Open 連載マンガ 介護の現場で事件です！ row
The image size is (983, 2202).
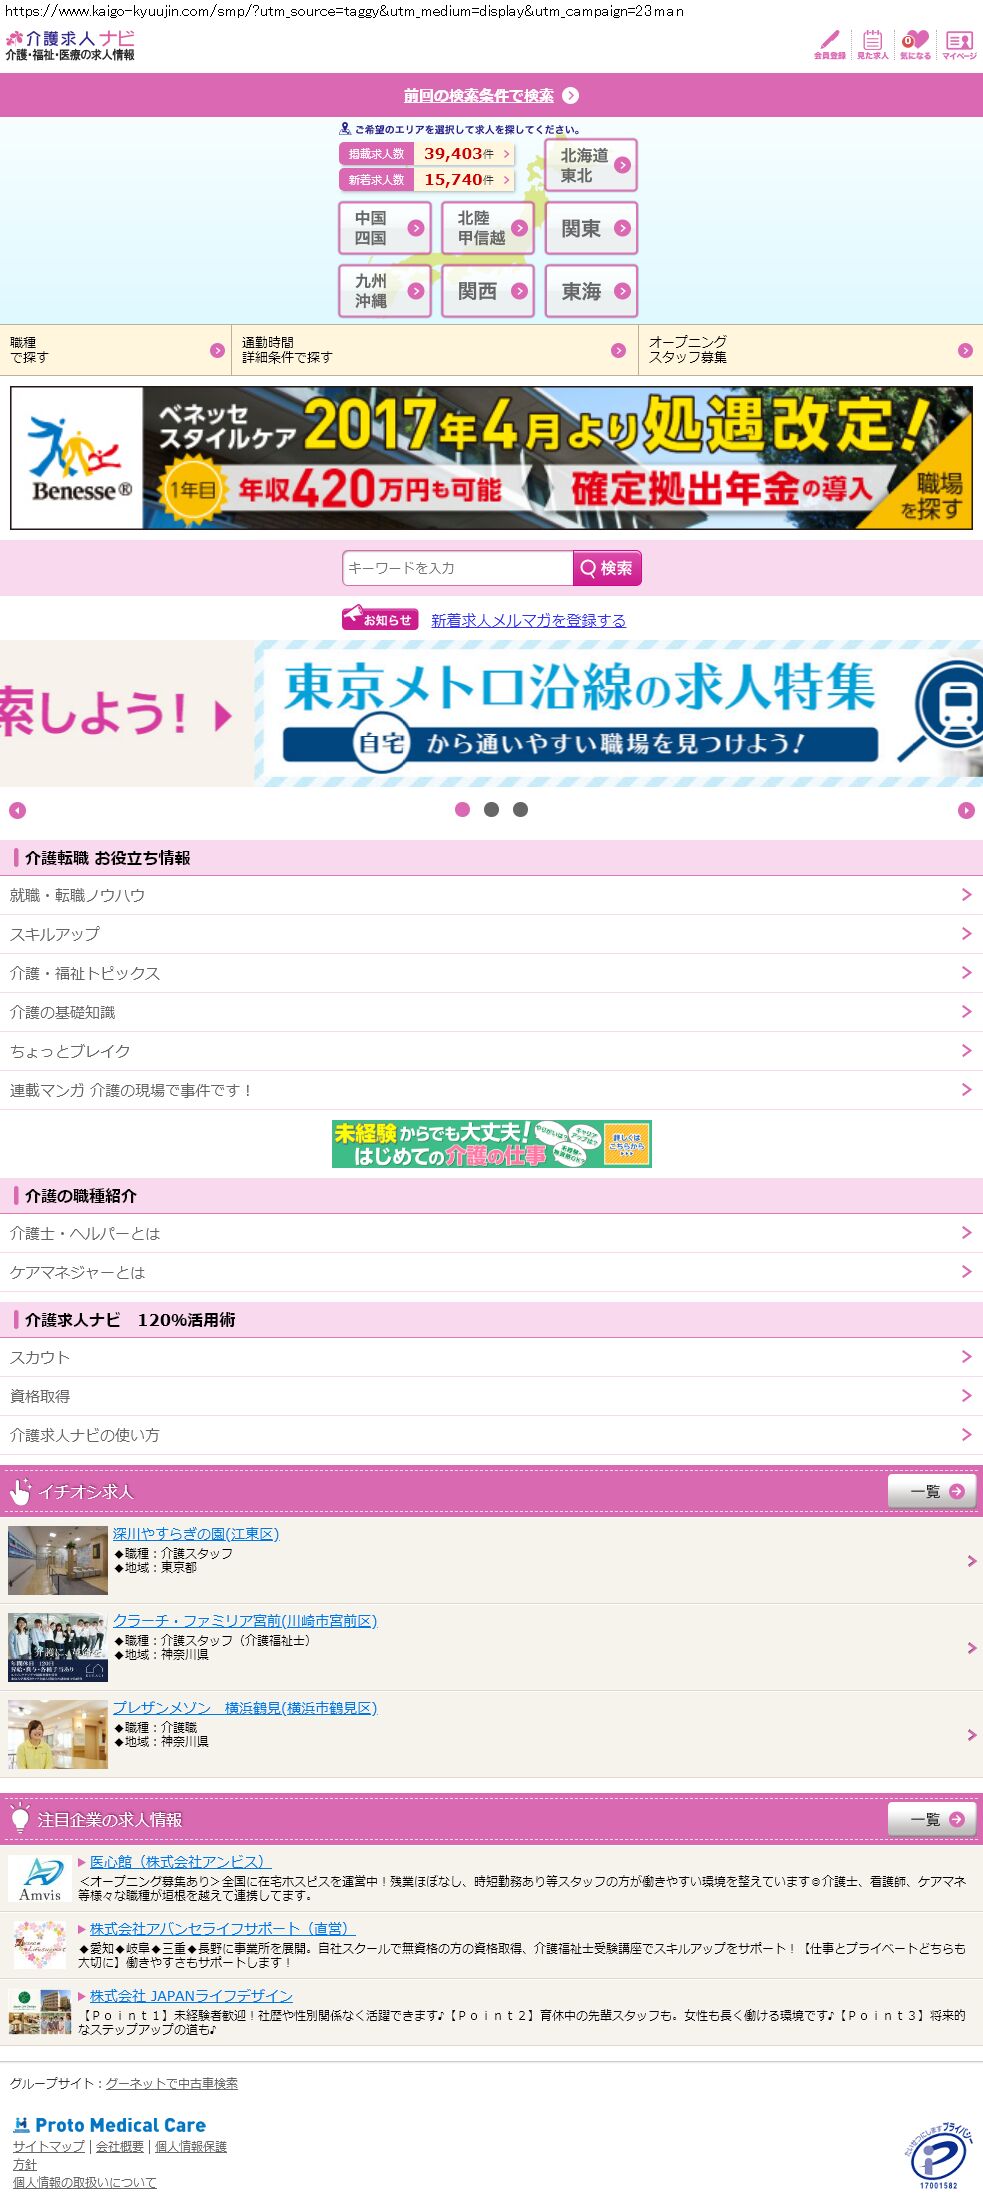click(x=491, y=1090)
